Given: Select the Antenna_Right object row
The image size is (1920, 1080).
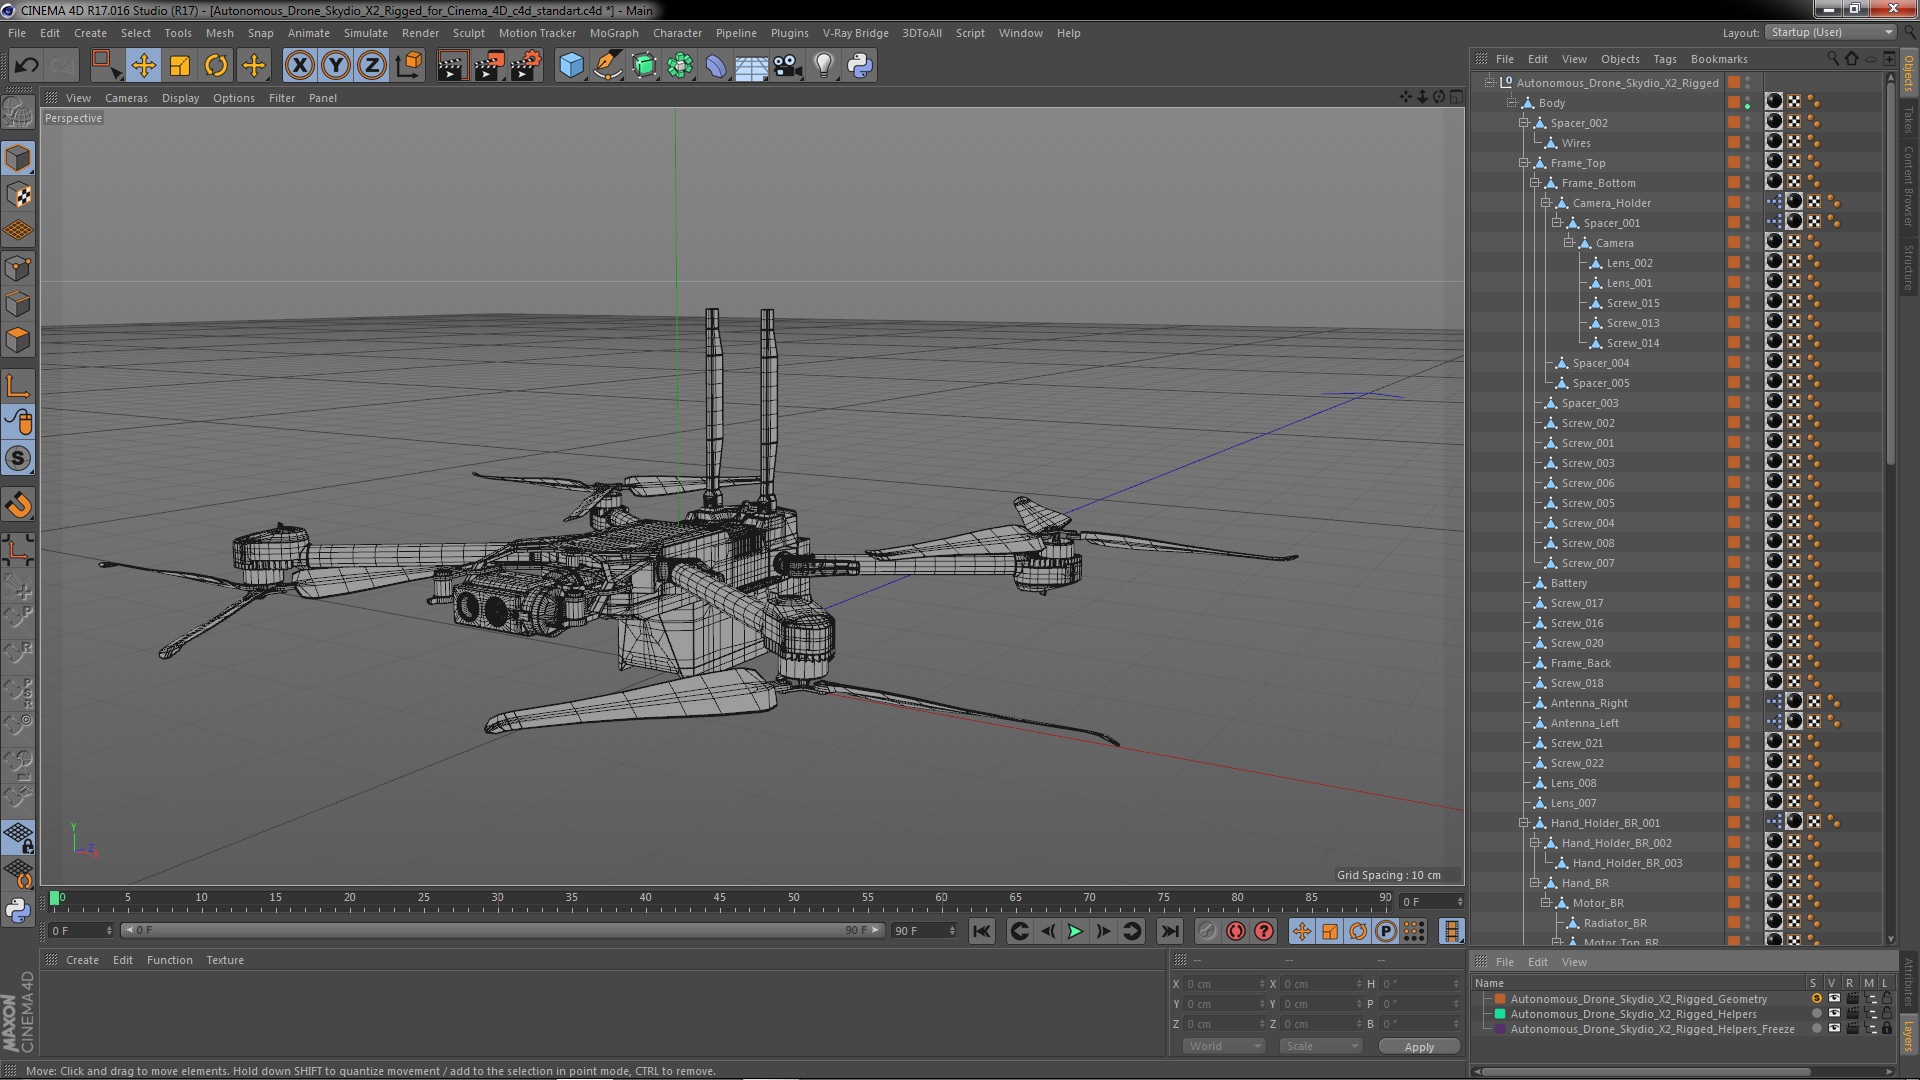Looking at the screenshot, I should [x=1588, y=703].
